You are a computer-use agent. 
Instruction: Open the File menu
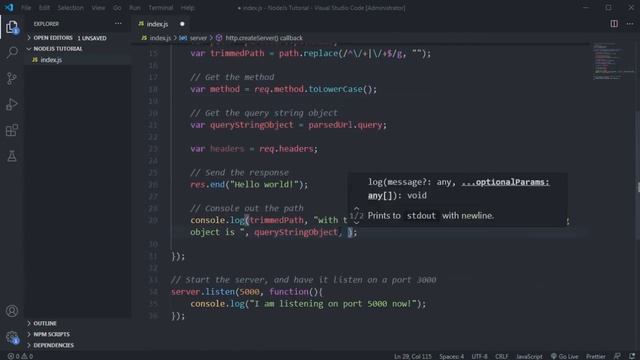tap(26, 8)
